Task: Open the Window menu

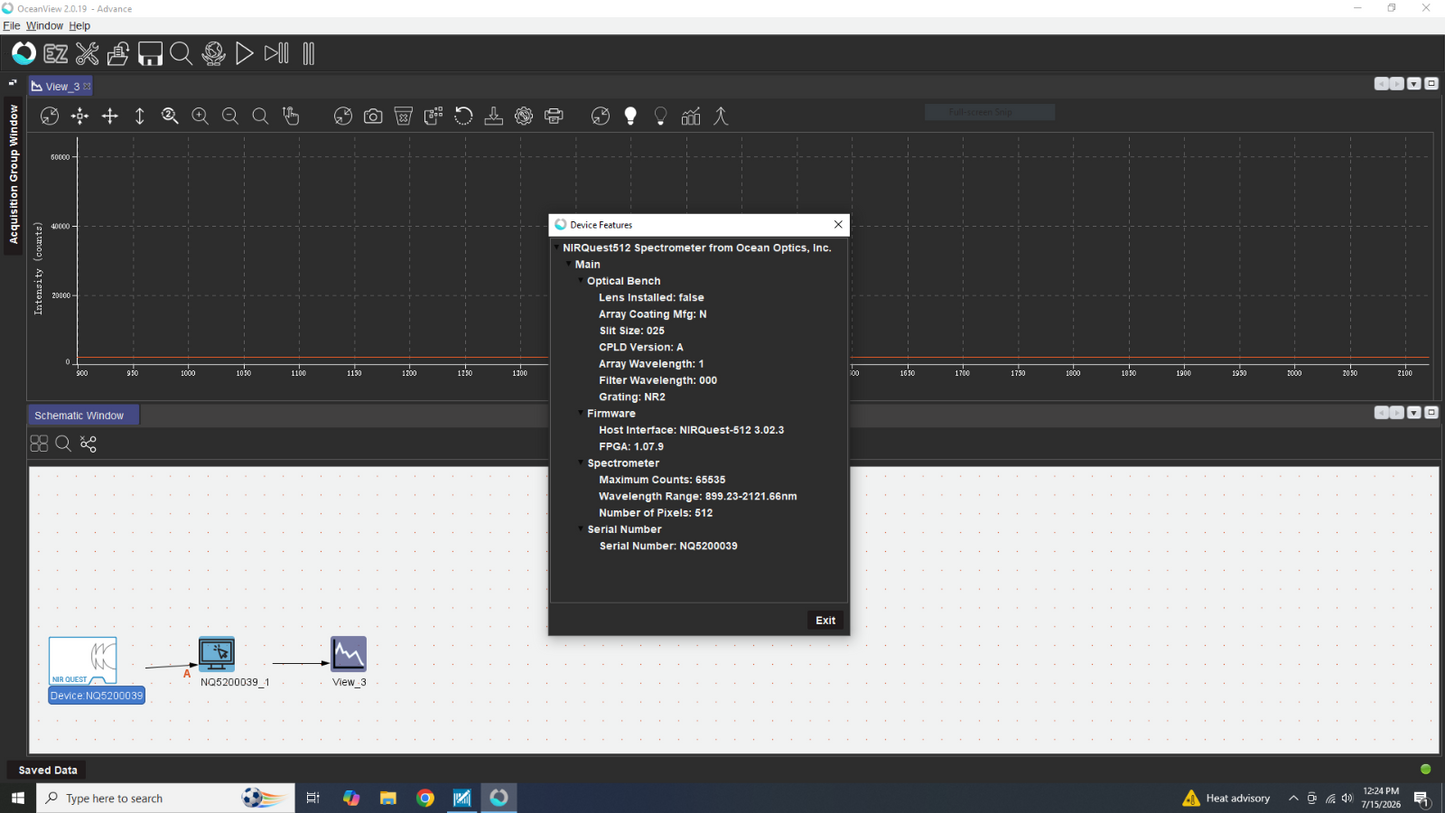Action: 44,26
